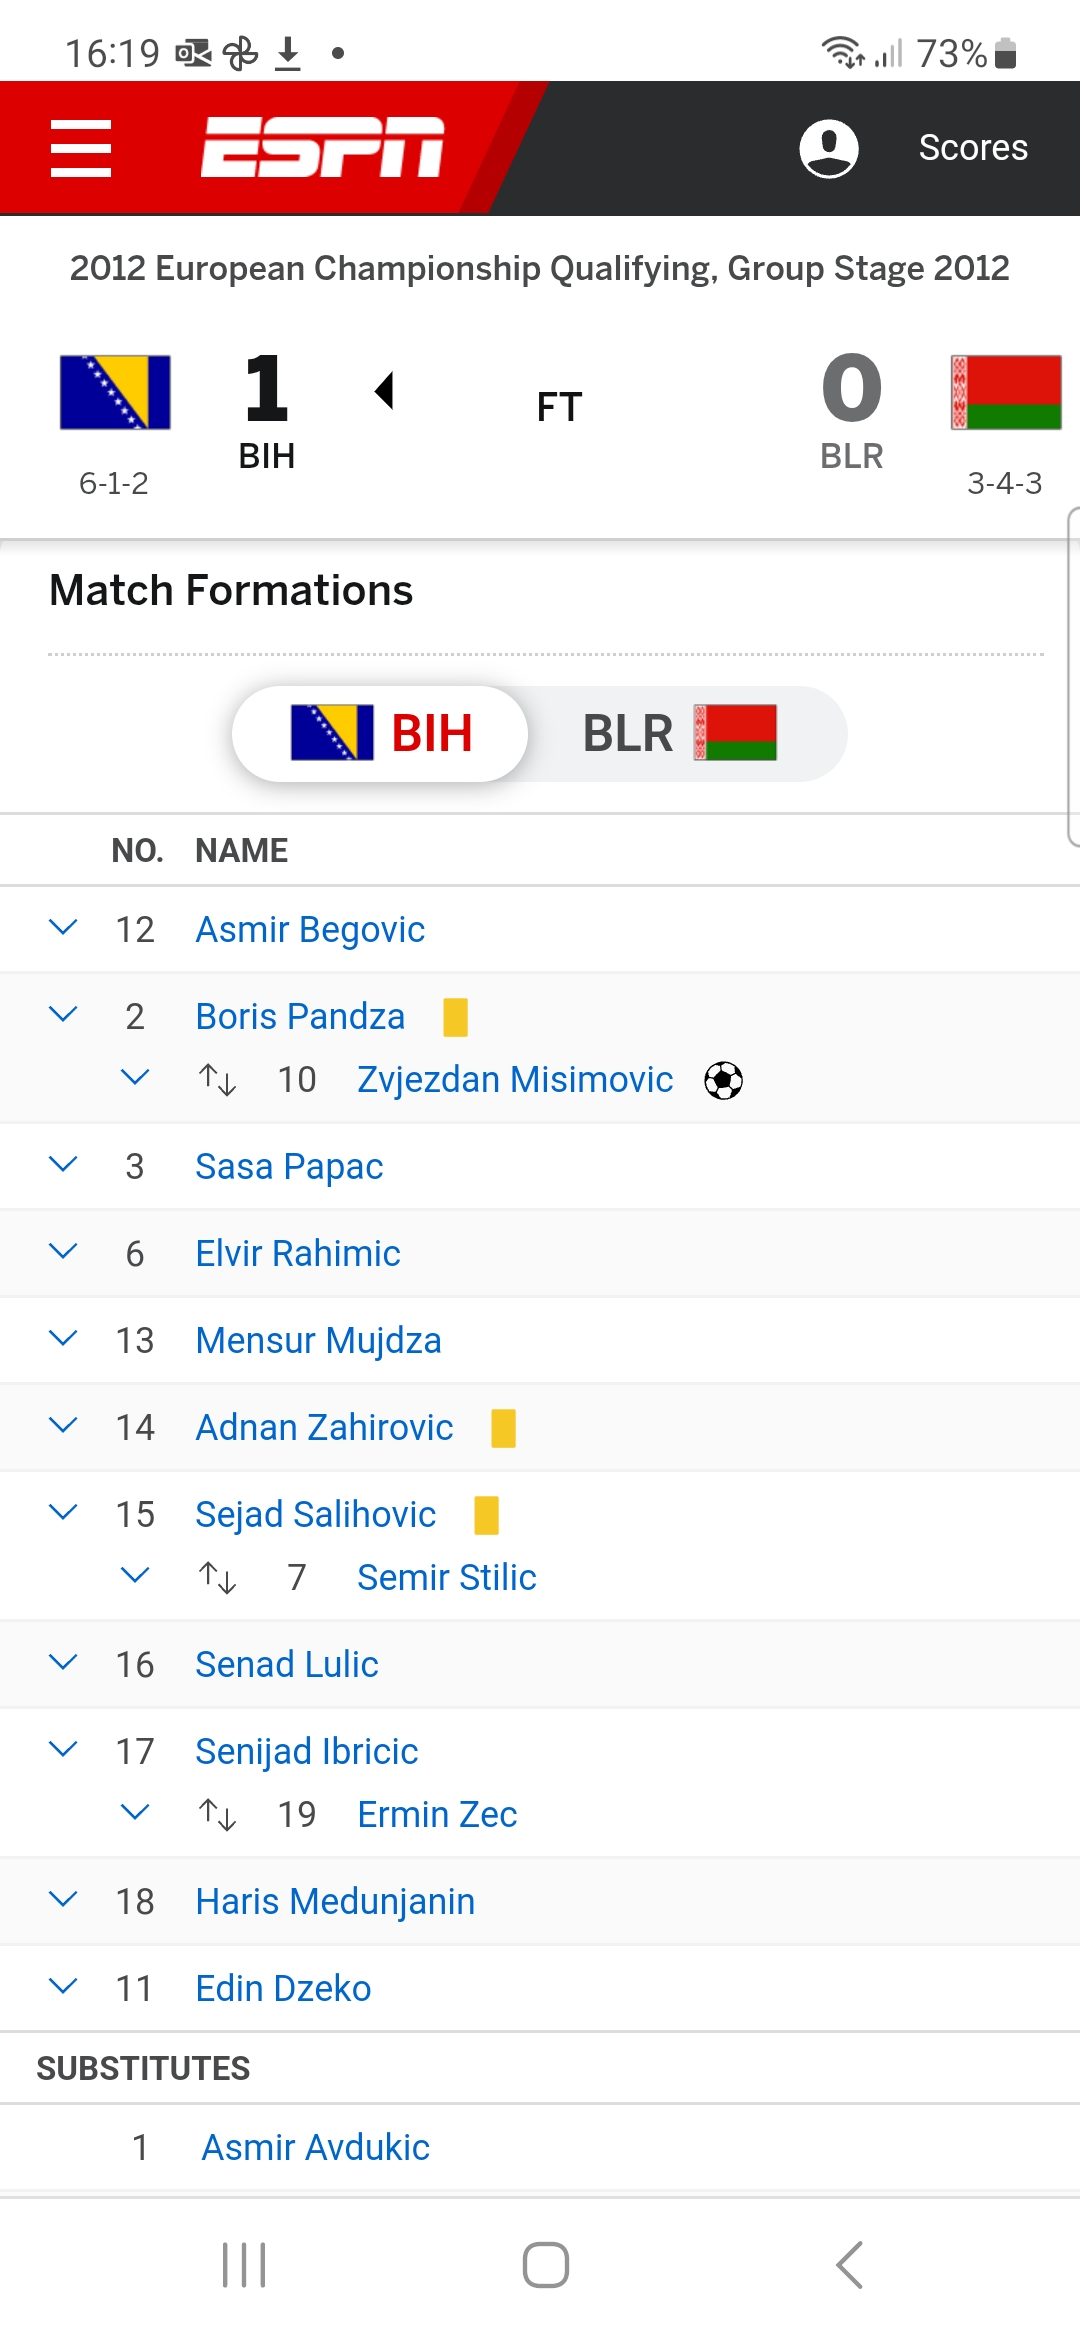The height and width of the screenshot is (2340, 1080).
Task: Expand Asmir Begovic's player row
Action: pos(63,929)
